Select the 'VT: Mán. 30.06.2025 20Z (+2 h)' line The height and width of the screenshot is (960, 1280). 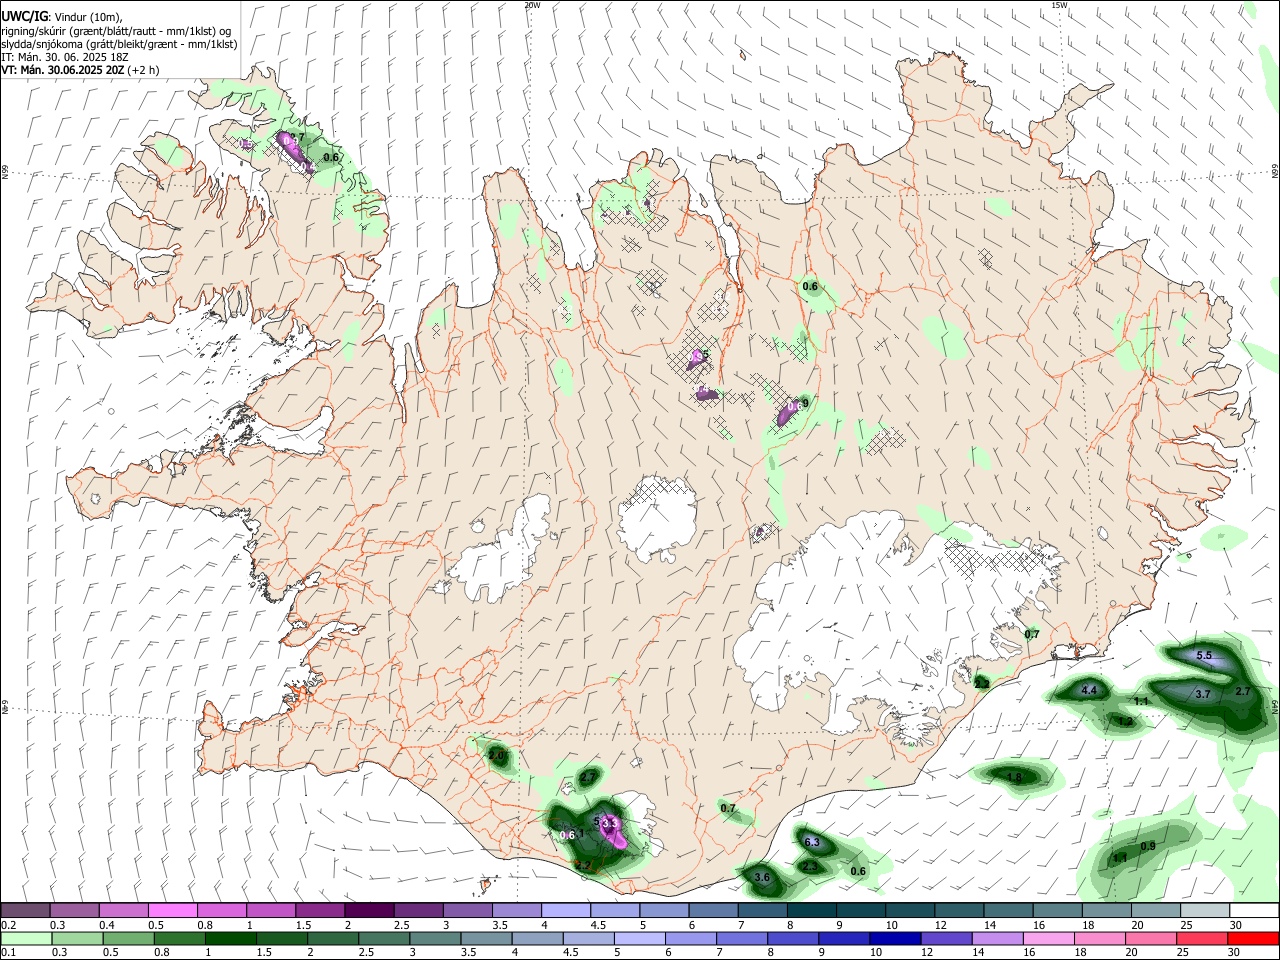tap(80, 70)
